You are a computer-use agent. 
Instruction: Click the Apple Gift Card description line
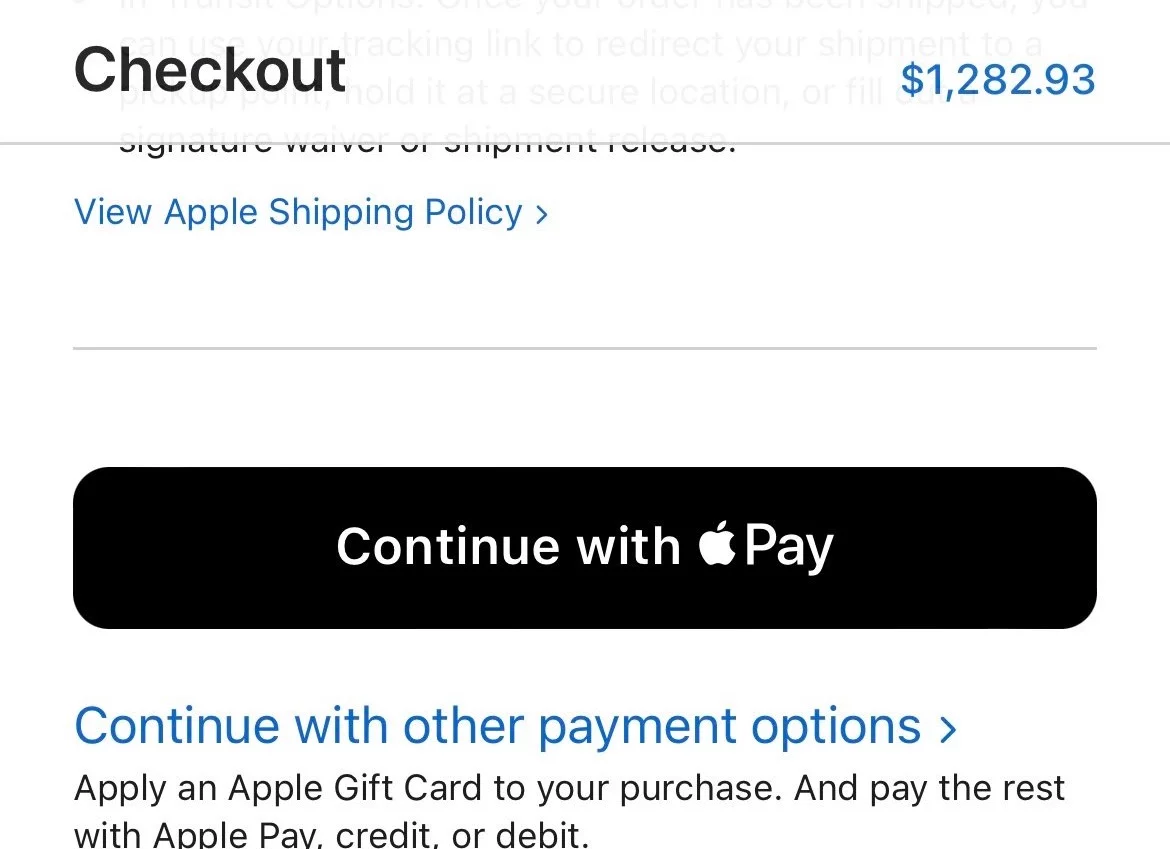(x=568, y=789)
